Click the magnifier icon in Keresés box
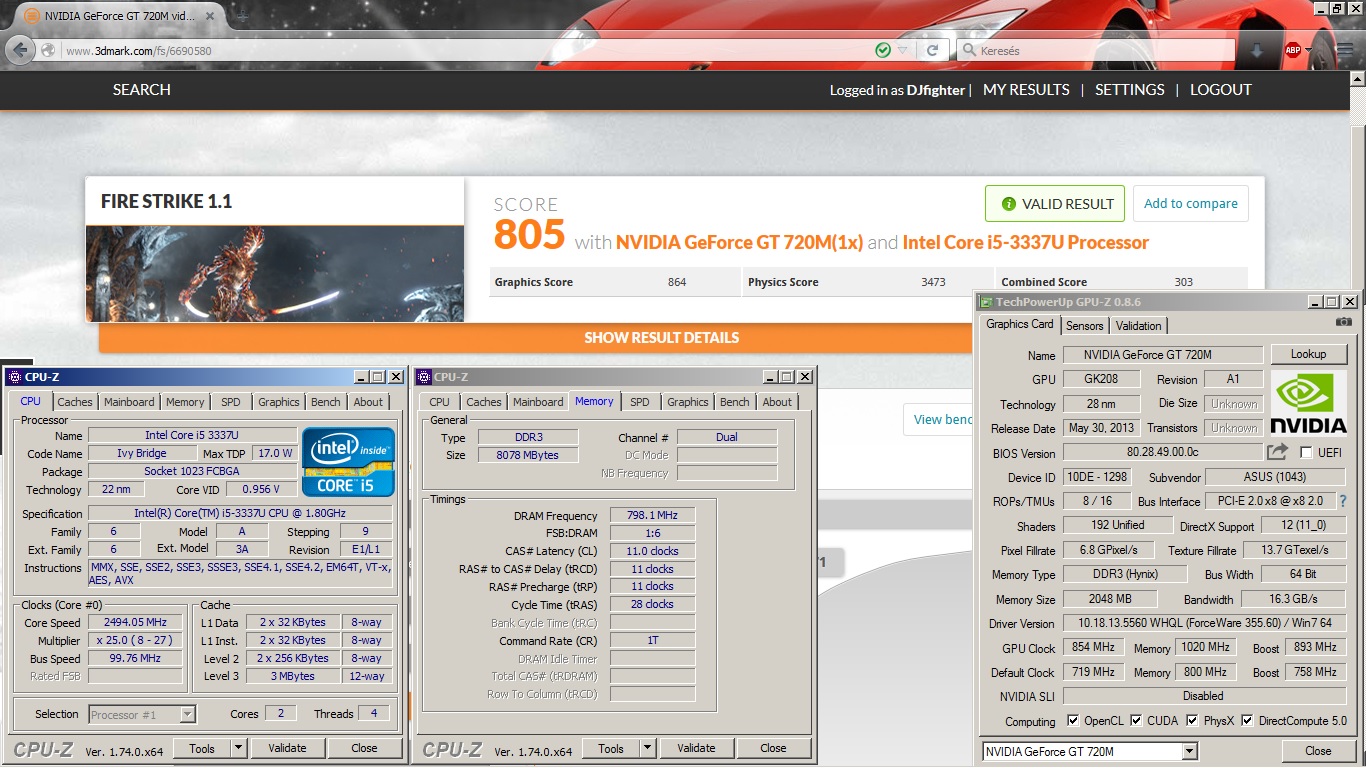This screenshot has width=1366, height=768. 969,51
